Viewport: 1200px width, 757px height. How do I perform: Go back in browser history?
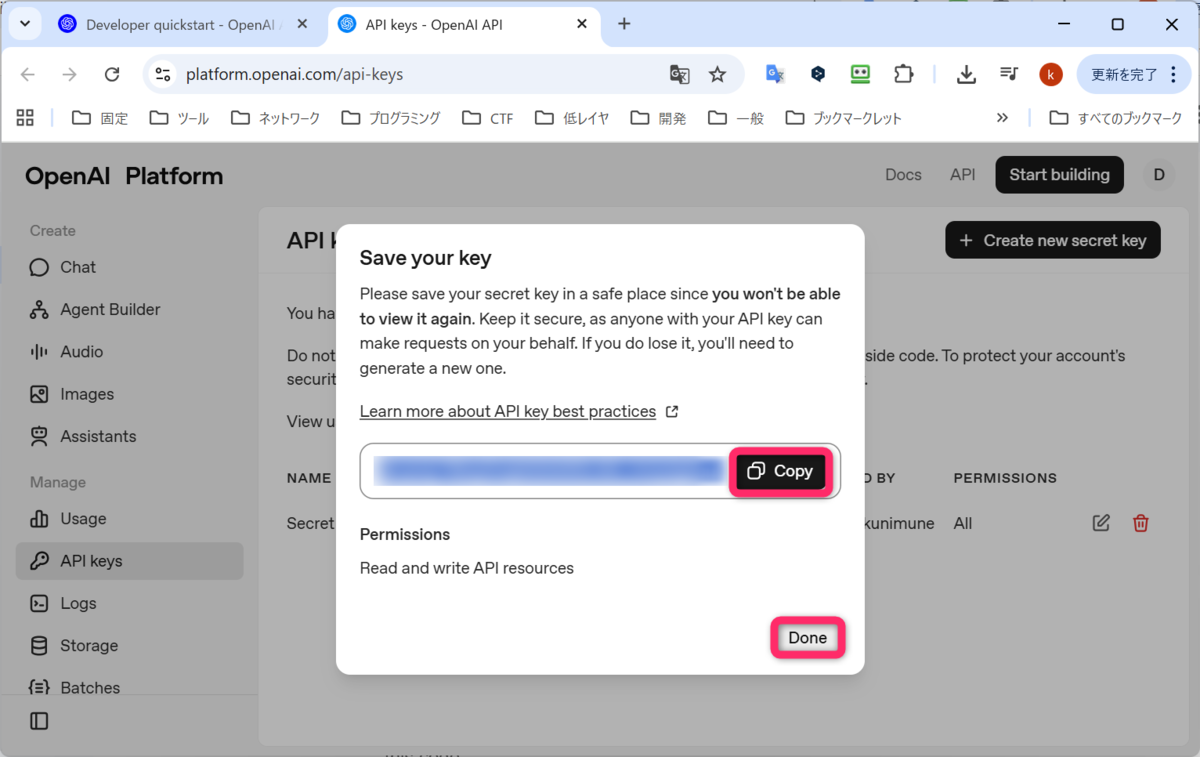28,74
